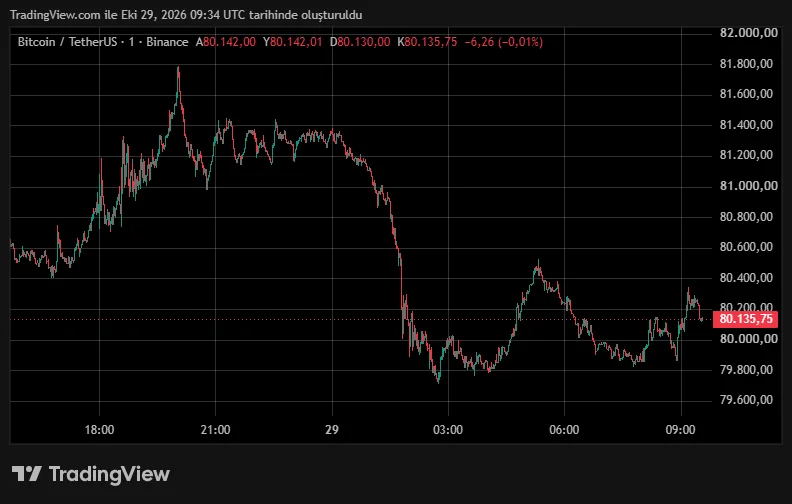The width and height of the screenshot is (792, 504).
Task: Click the 81.800,00 price axis label
Action: [x=746, y=64]
